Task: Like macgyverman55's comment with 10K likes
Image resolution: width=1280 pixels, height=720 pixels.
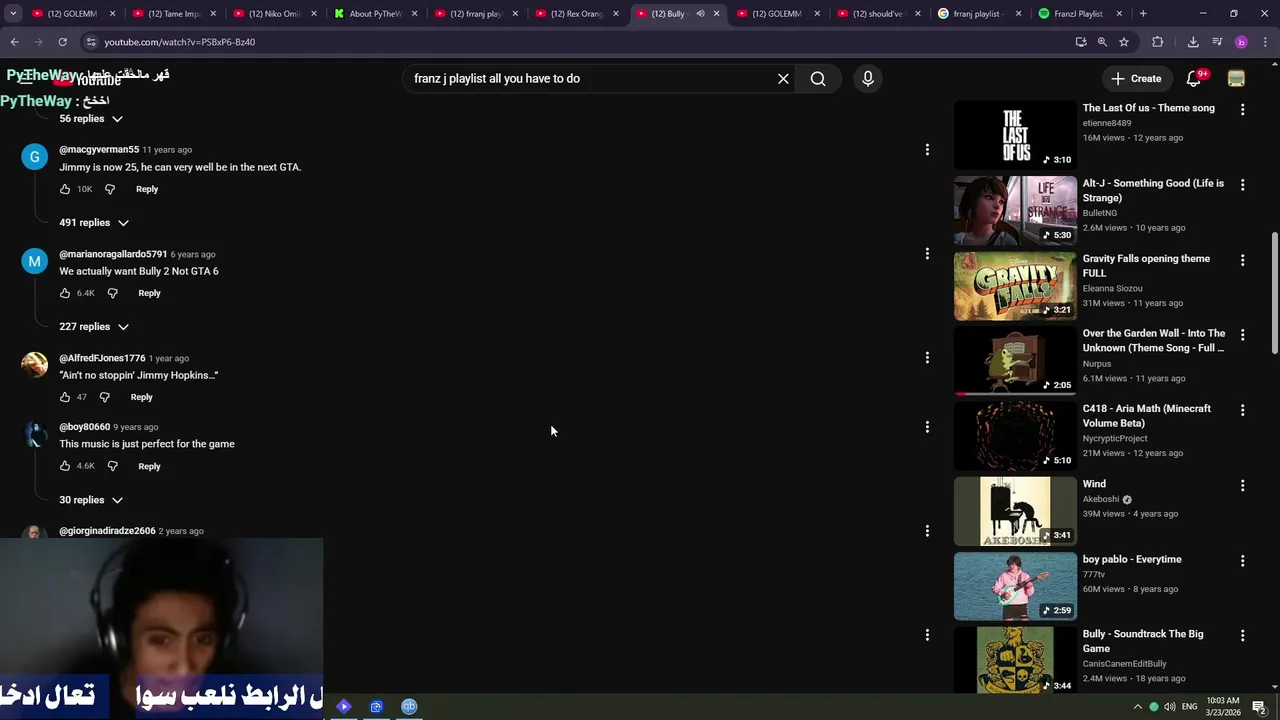Action: [65, 189]
